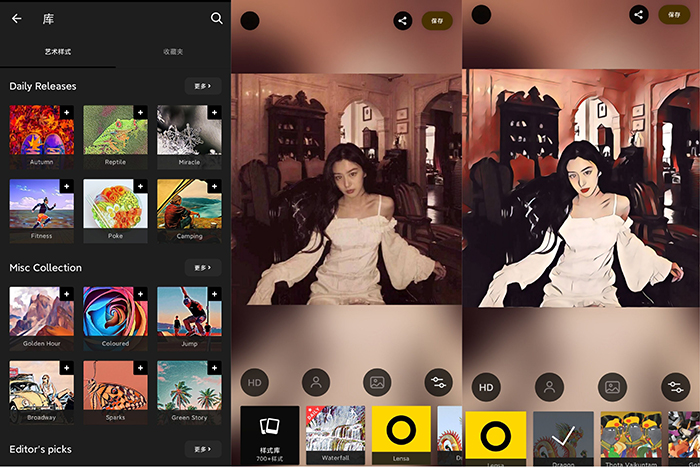
Task: Expand Editor's picks with 更多
Action: point(202,449)
